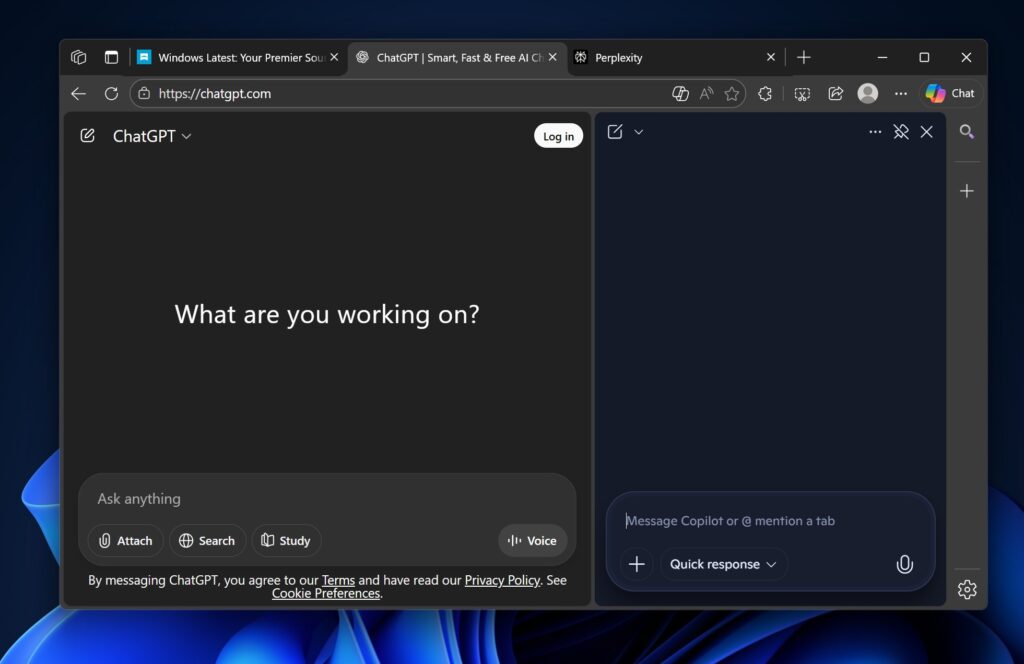Open Copilot Chat from Edge toolbar
Screen dimensions: 1024x664
(947, 93)
